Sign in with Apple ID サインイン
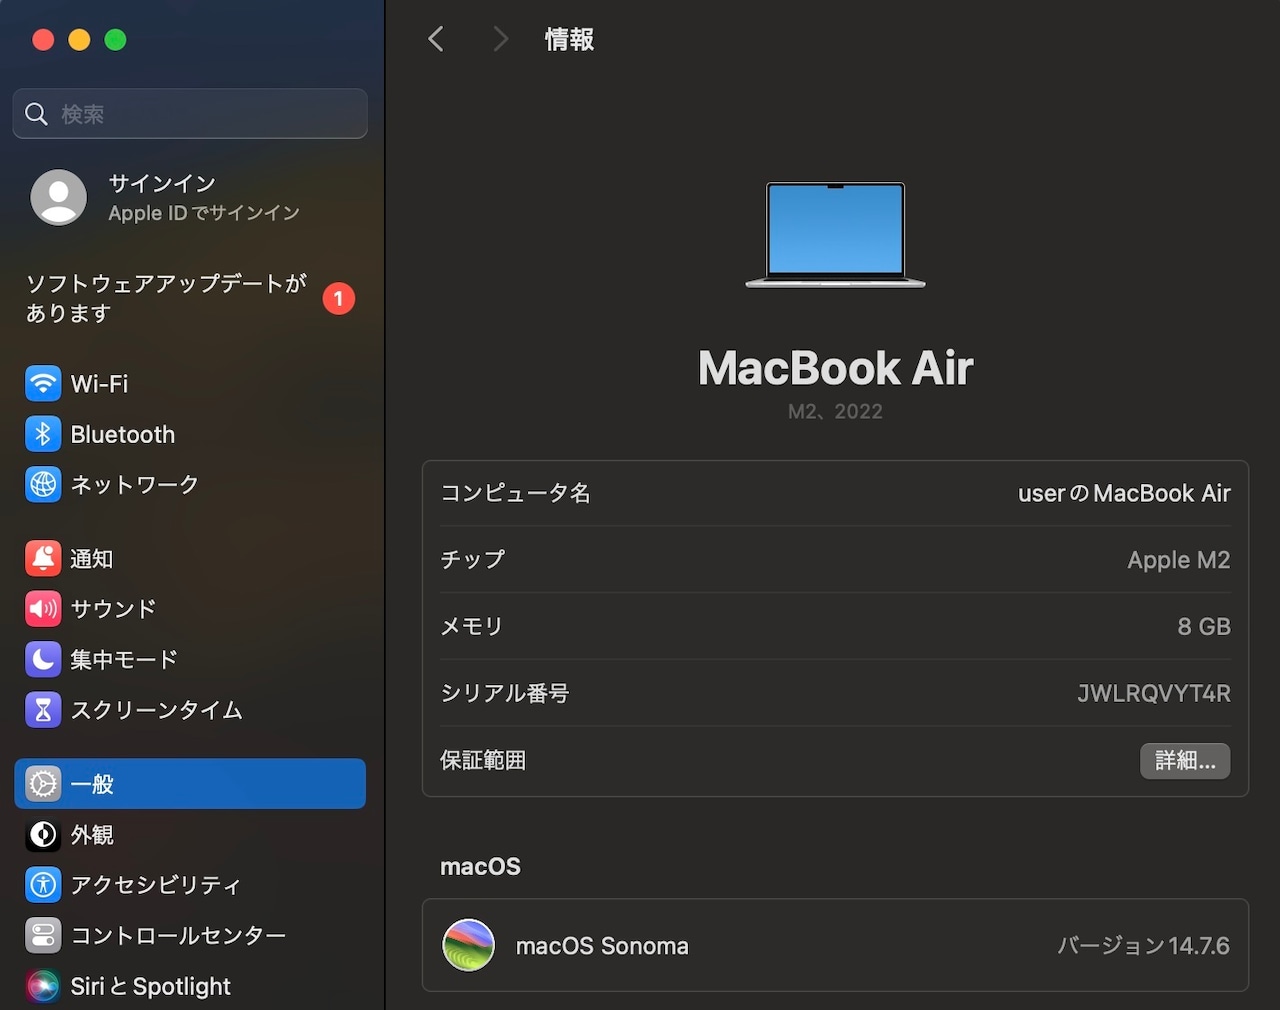The image size is (1280, 1010). tap(190, 198)
